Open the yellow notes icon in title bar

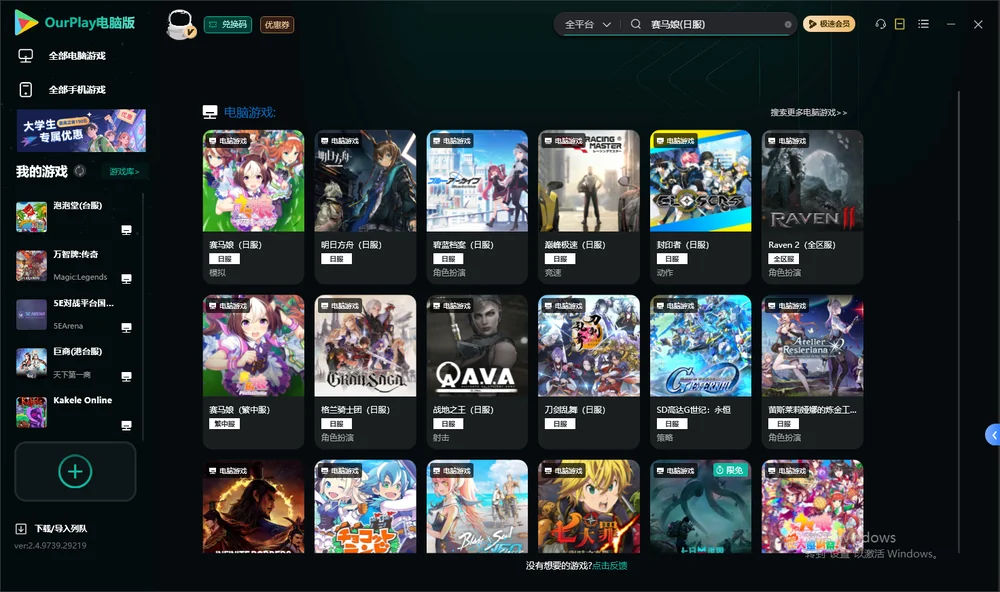(900, 24)
